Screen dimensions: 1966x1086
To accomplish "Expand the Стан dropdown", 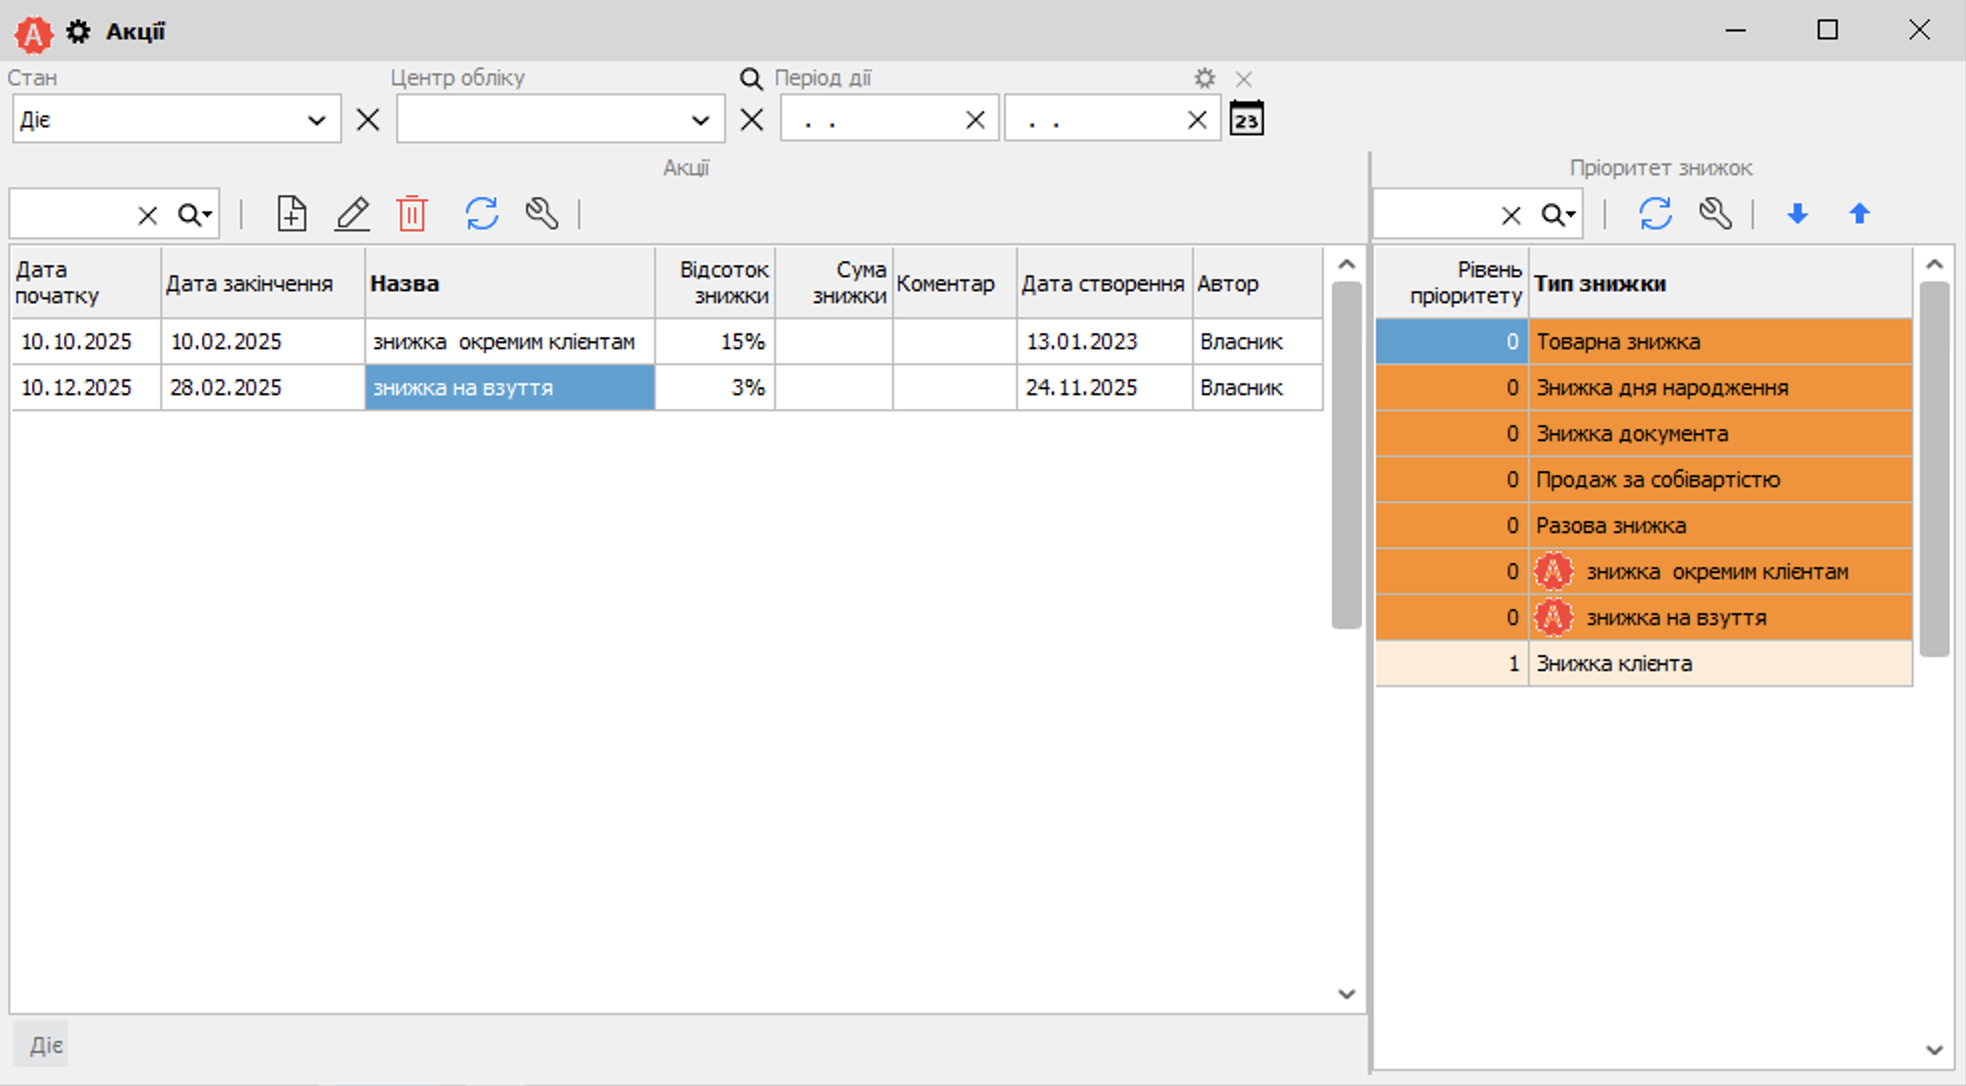I will pyautogui.click(x=316, y=120).
